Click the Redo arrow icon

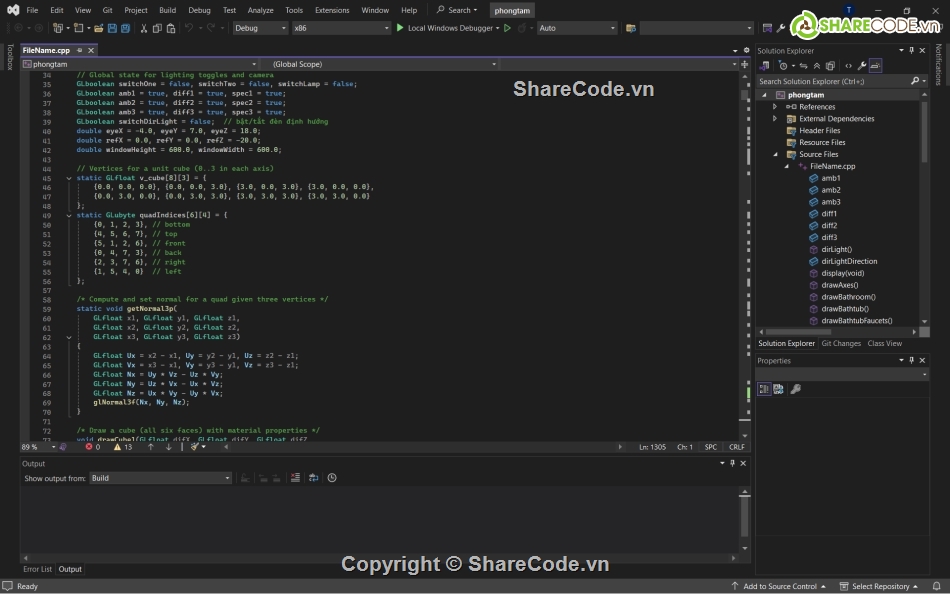[x=211, y=28]
